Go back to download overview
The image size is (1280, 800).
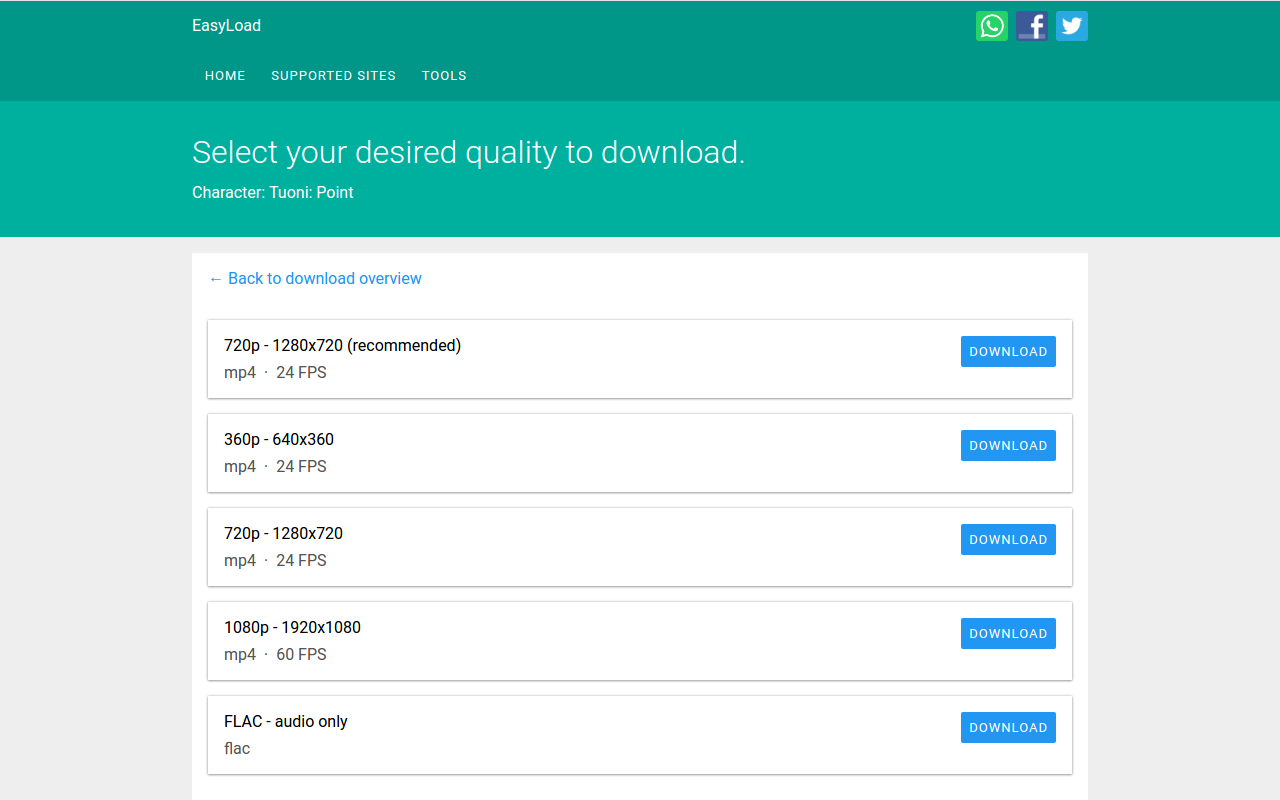click(x=315, y=278)
